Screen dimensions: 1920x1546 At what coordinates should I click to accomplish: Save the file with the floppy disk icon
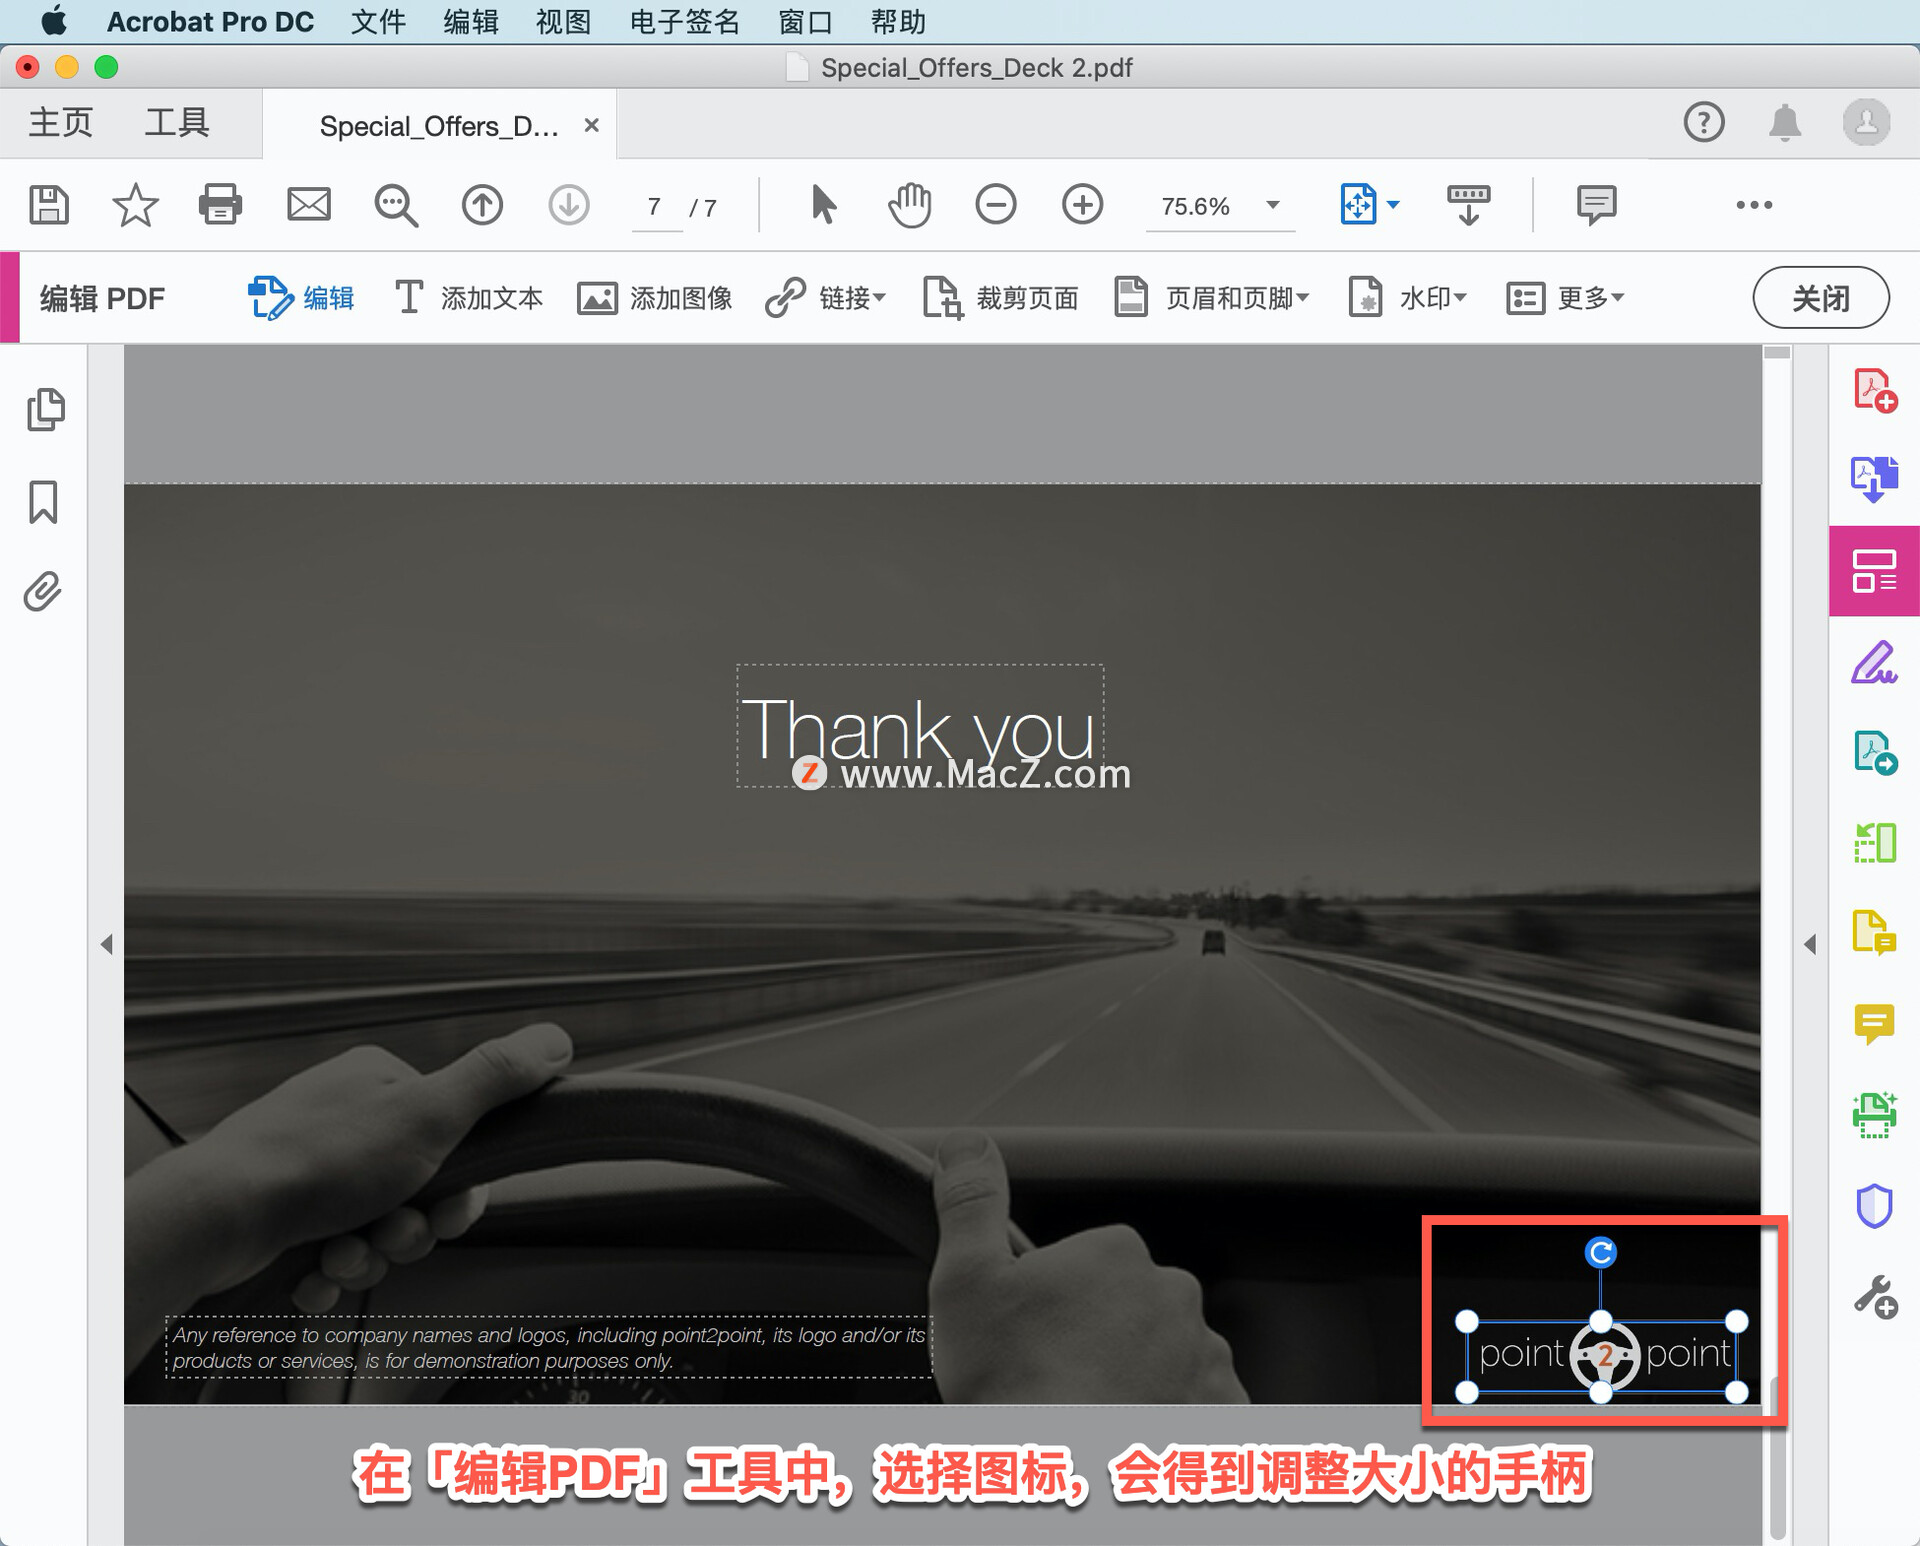[x=49, y=205]
